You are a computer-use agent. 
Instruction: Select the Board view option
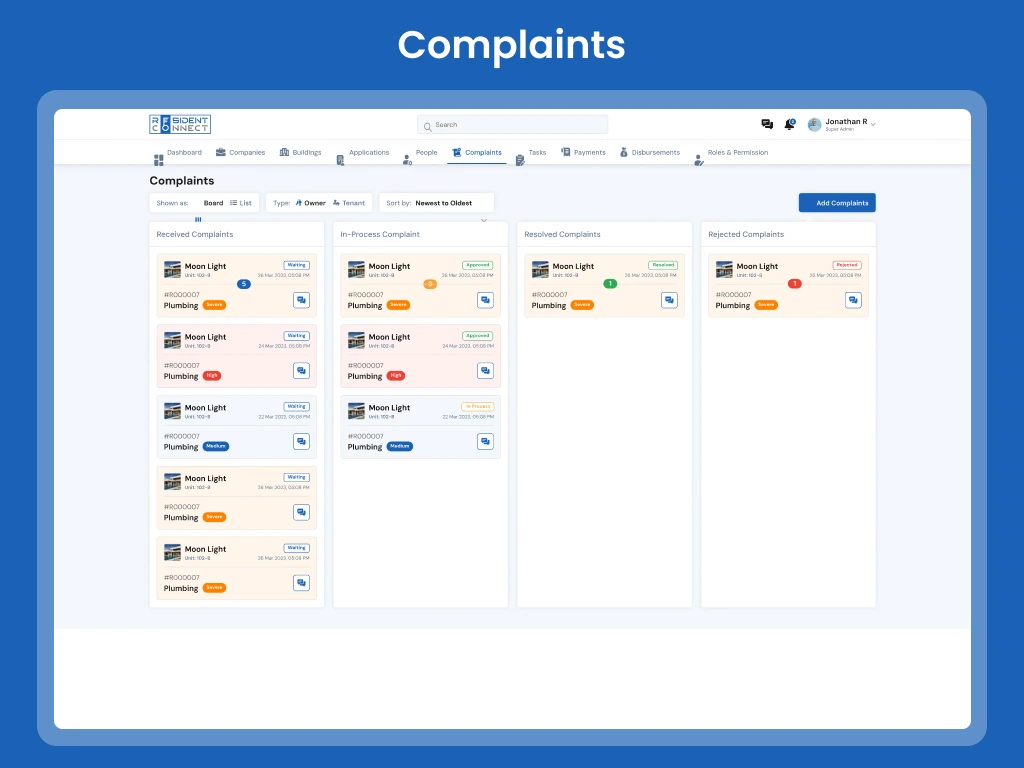pos(213,203)
